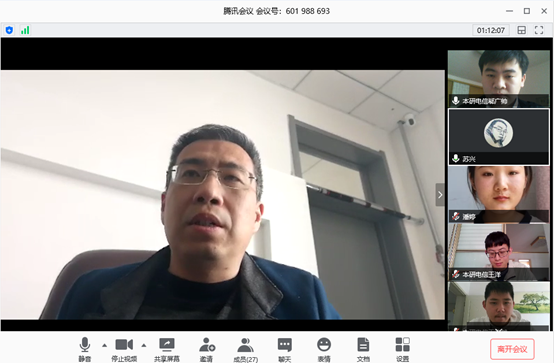The image size is (554, 363).
Task: Open the 表情 emoji reactions
Action: (x=324, y=349)
